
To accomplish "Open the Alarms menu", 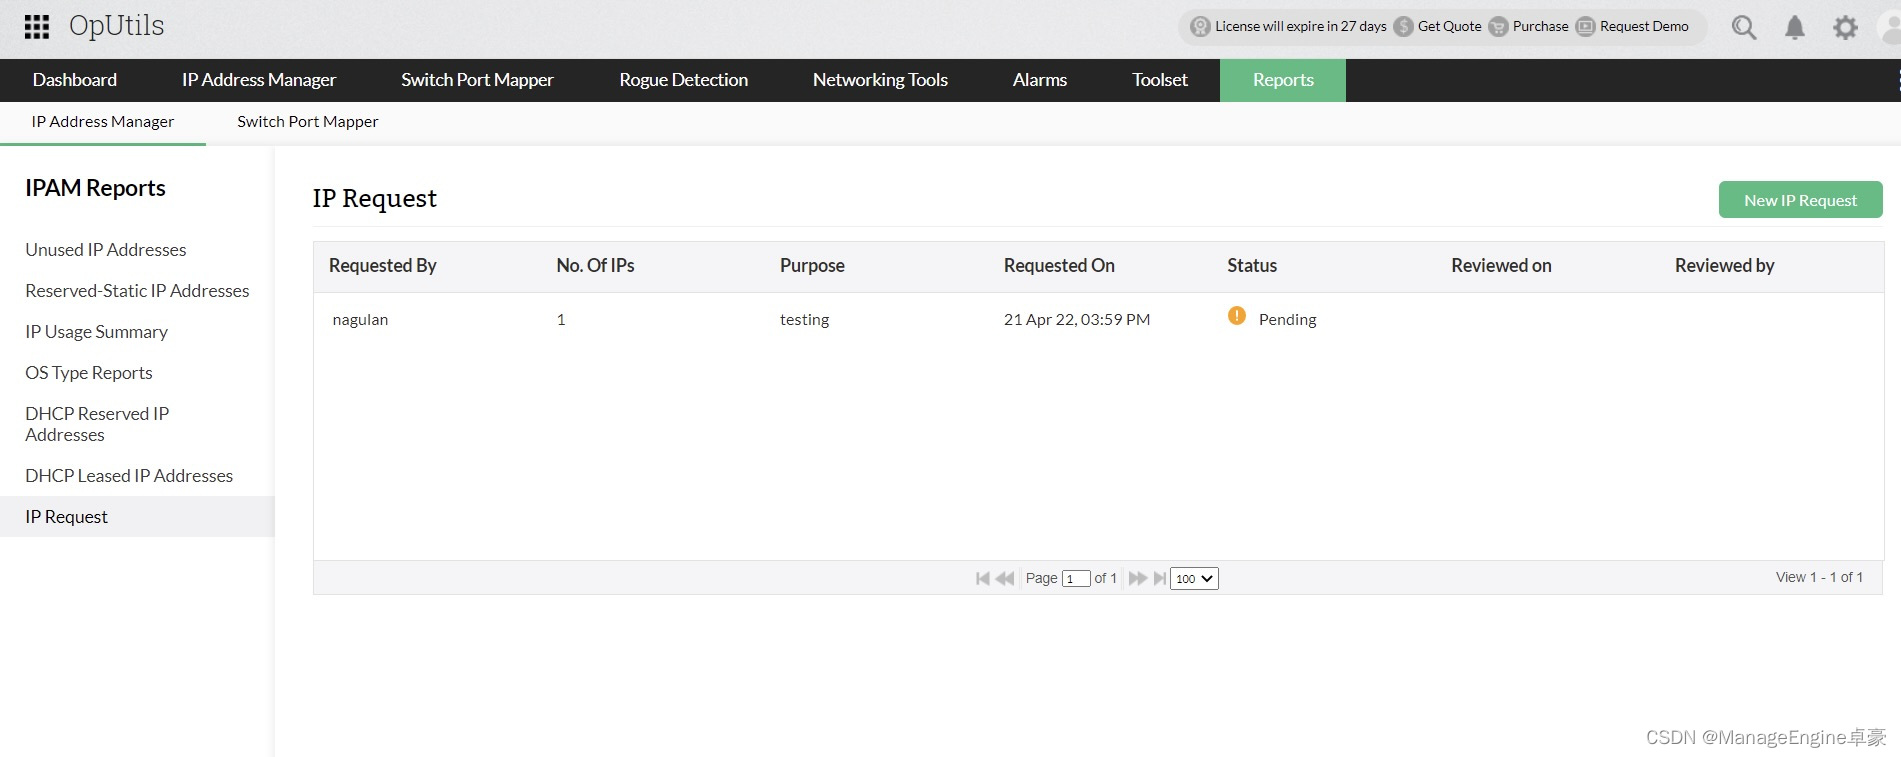I will coord(1040,80).
